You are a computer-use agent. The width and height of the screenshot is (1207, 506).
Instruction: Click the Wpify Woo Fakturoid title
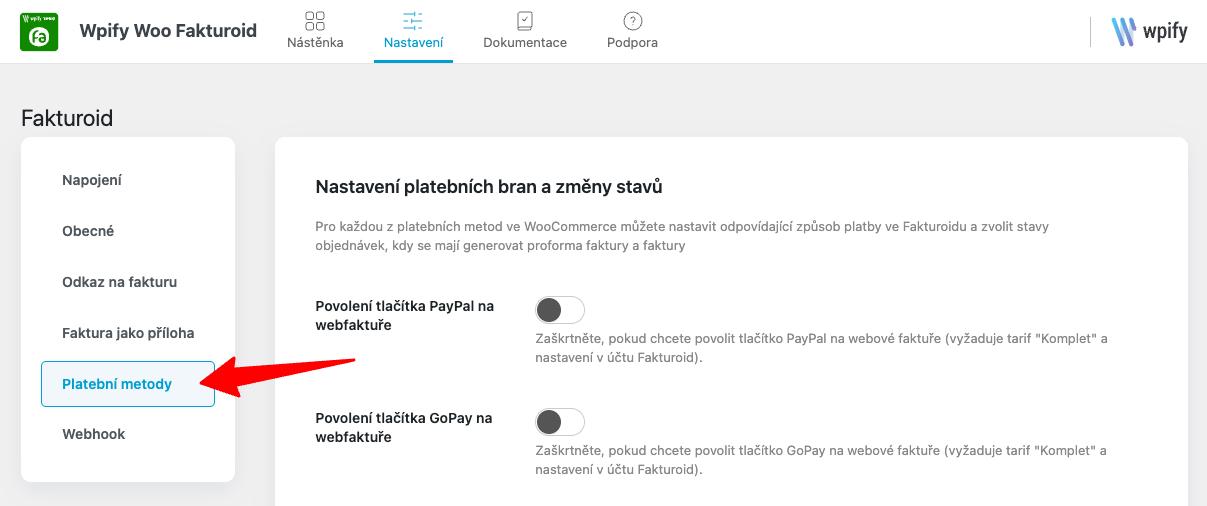(x=168, y=31)
